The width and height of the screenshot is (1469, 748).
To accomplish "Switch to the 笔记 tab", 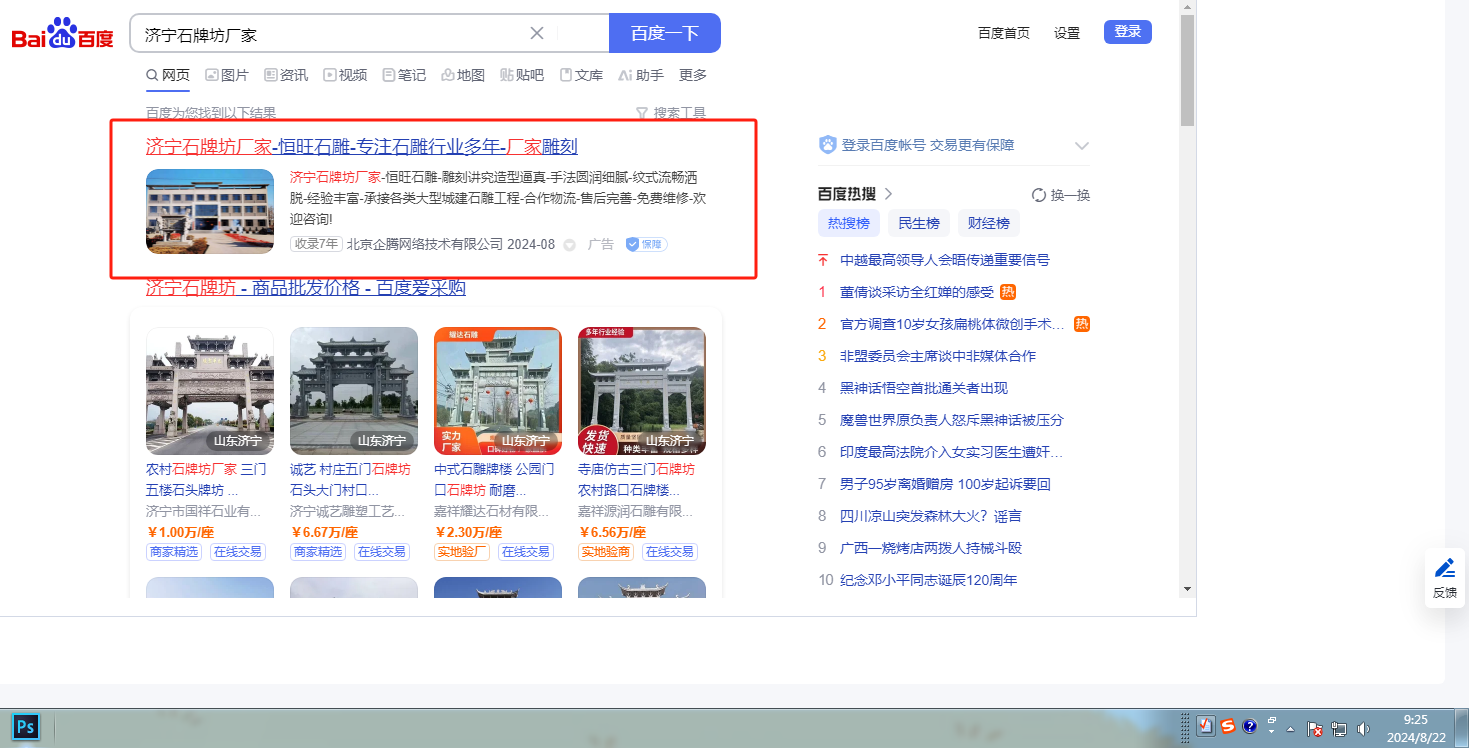I will pos(404,75).
